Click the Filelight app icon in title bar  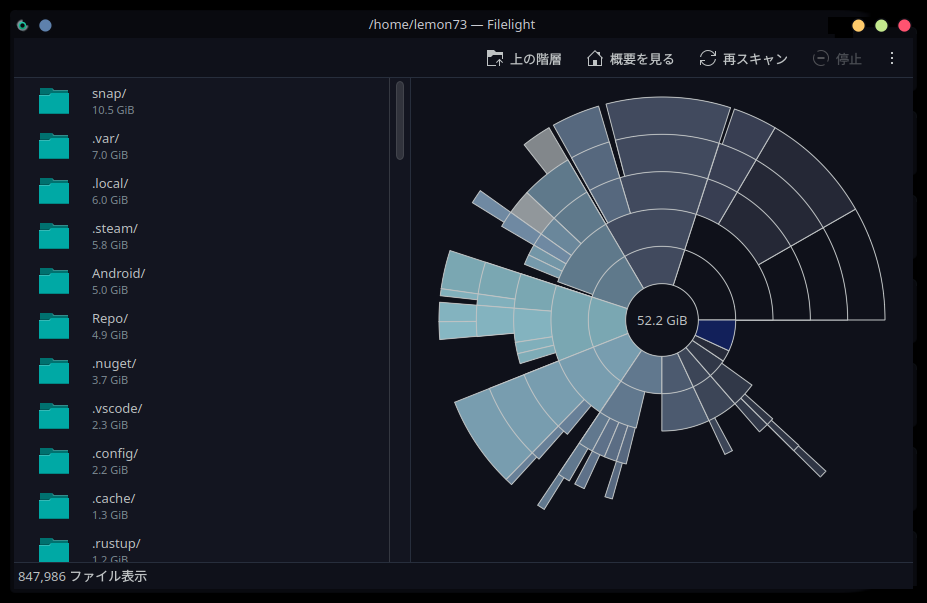coord(23,25)
